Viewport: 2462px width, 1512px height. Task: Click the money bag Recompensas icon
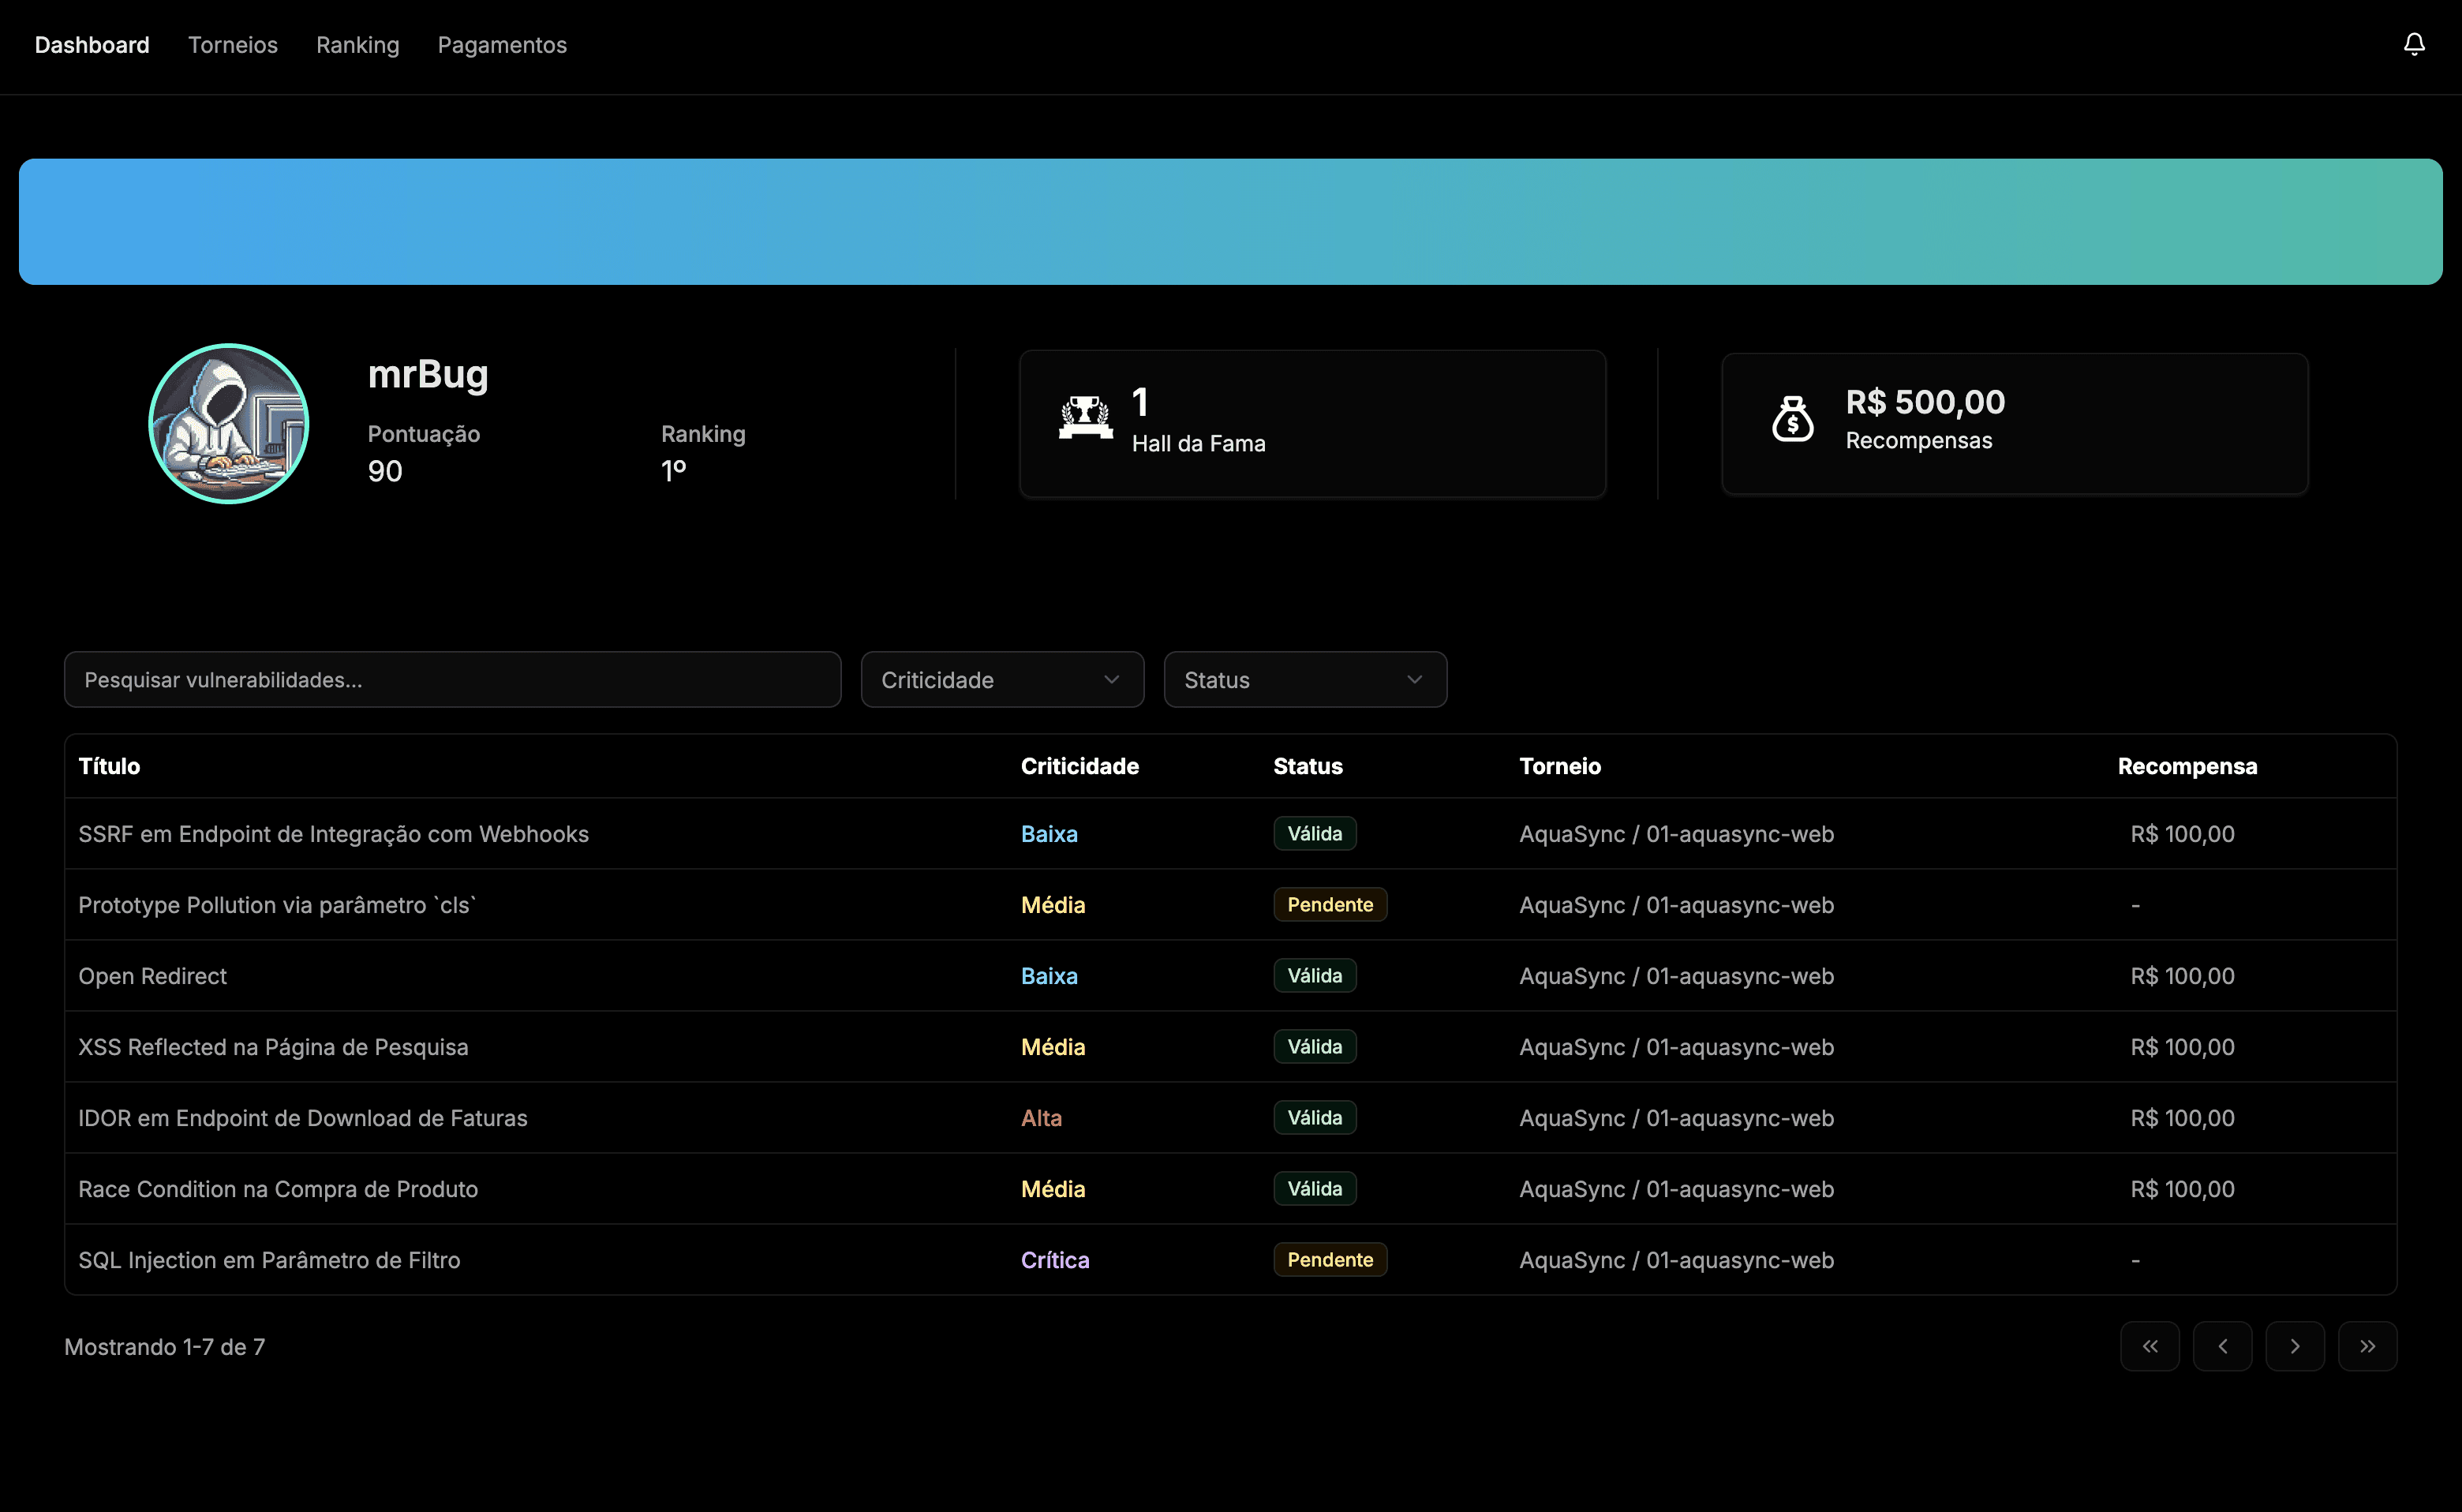click(x=1792, y=418)
